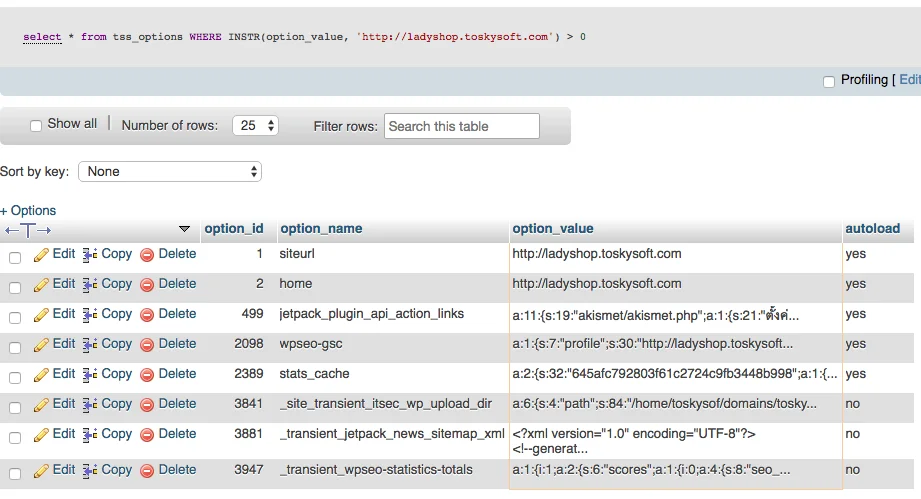921x499 pixels.
Task: Expand the + Options section
Action: (28, 210)
